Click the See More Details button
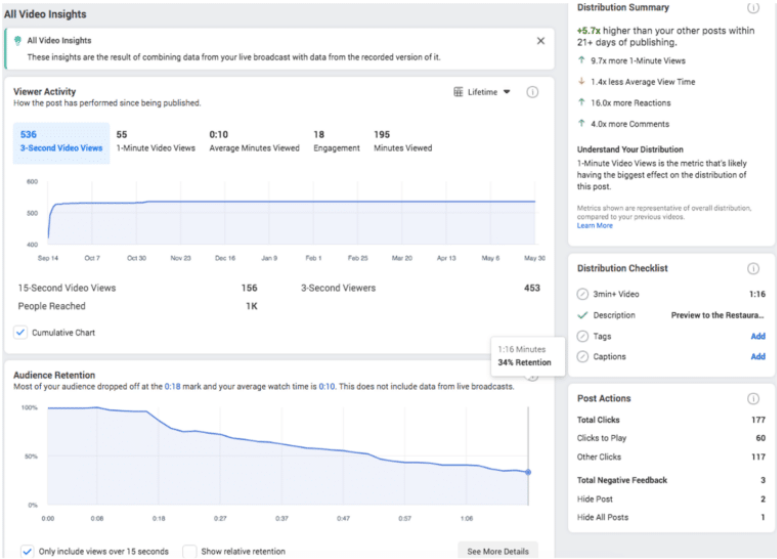 pyautogui.click(x=498, y=551)
